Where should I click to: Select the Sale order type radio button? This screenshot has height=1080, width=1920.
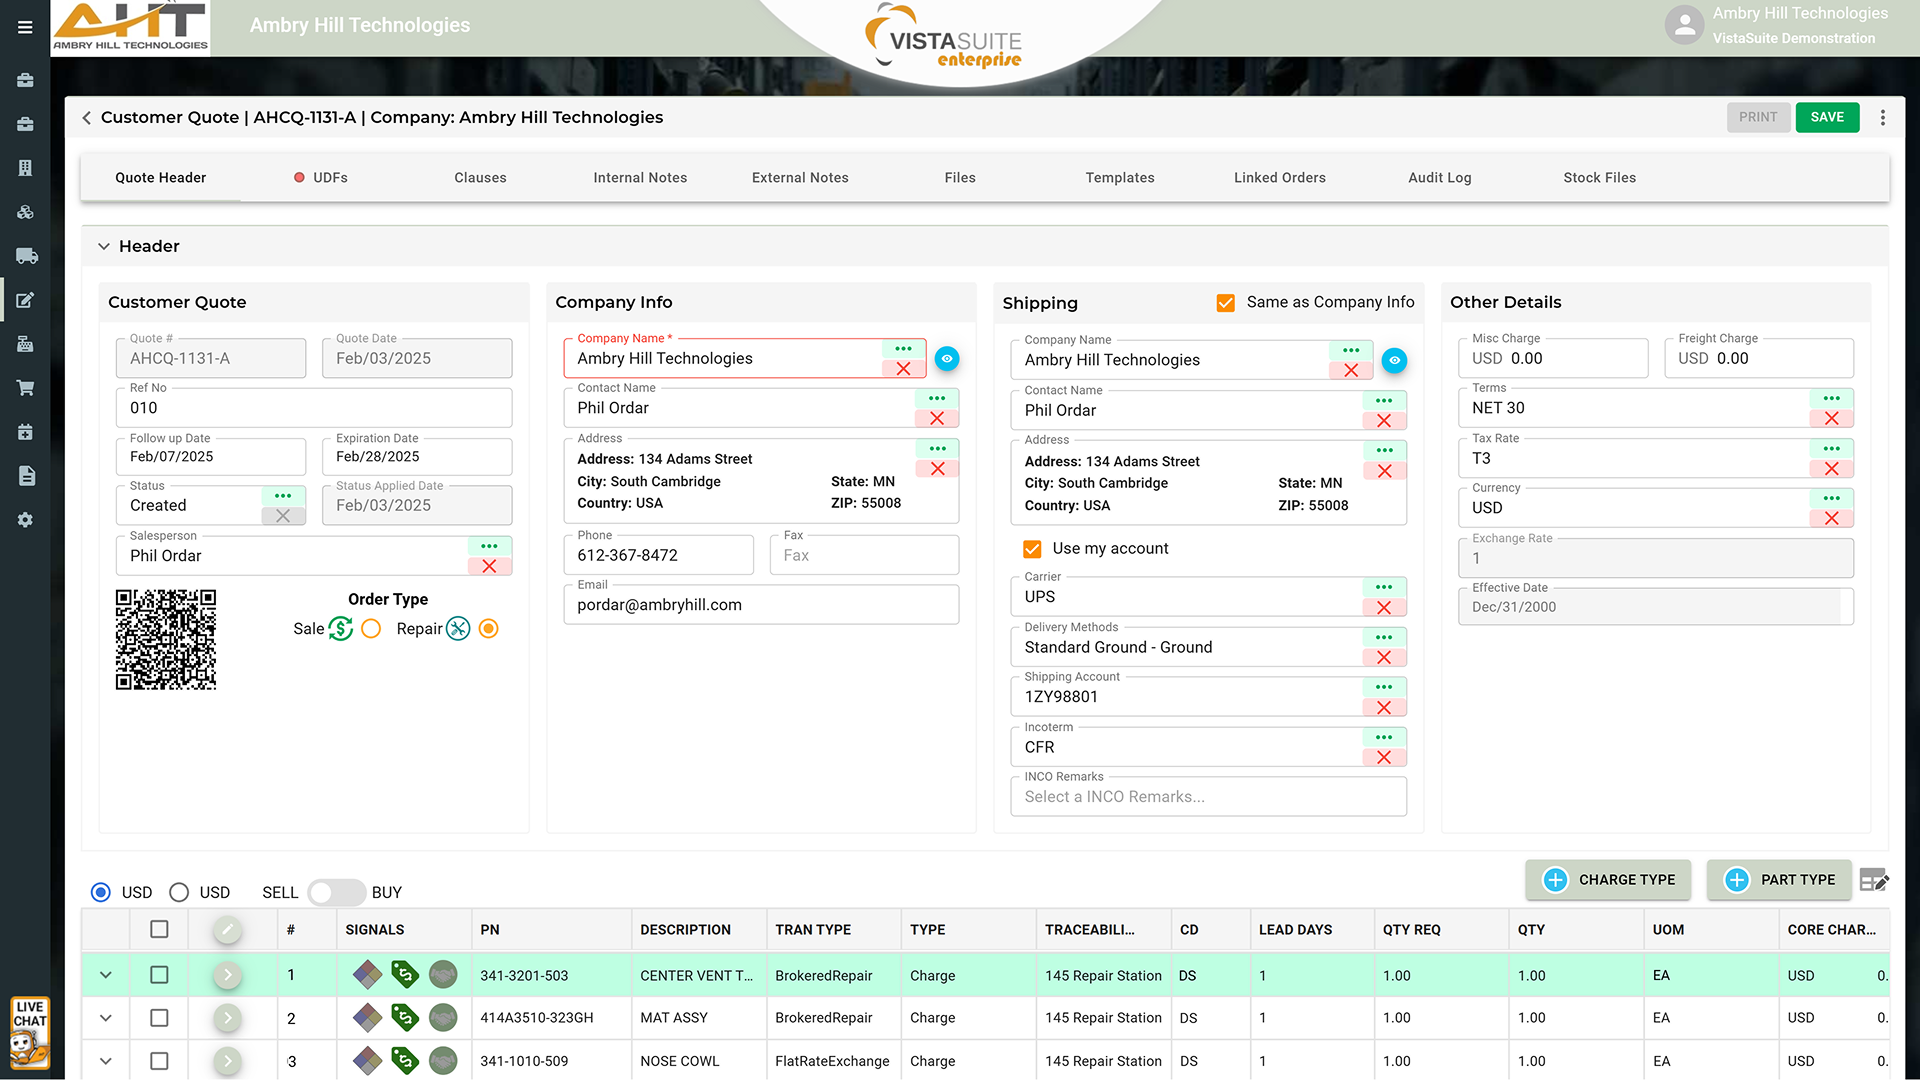(x=371, y=629)
